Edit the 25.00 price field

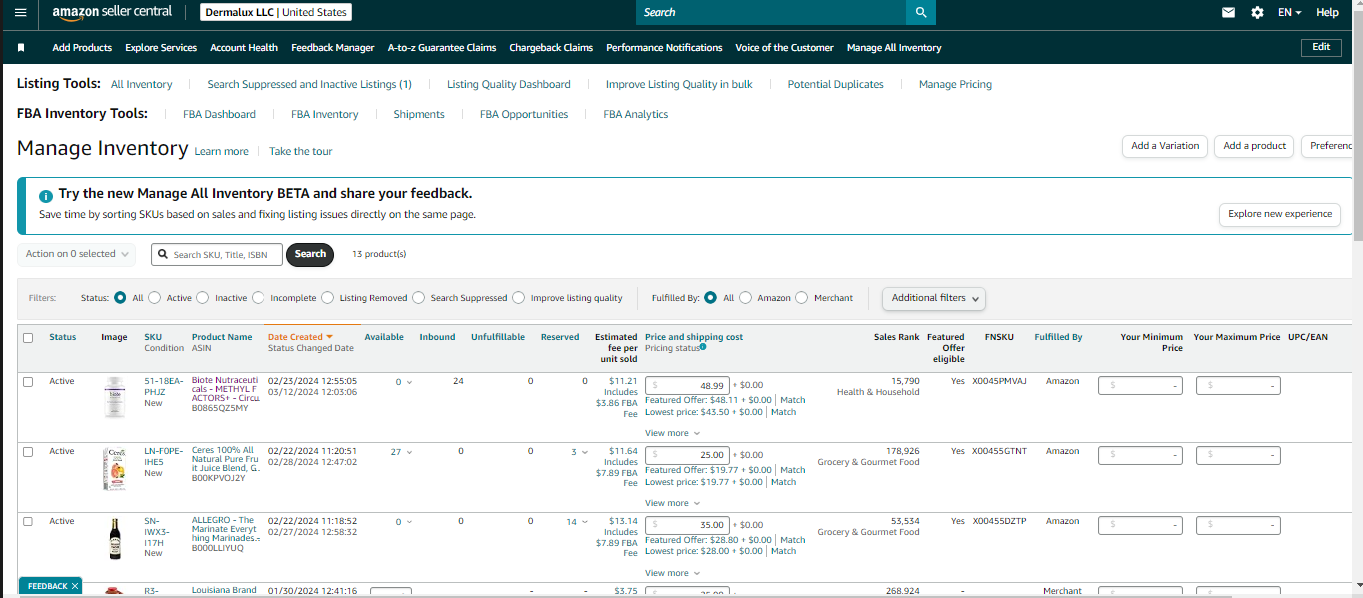(688, 455)
